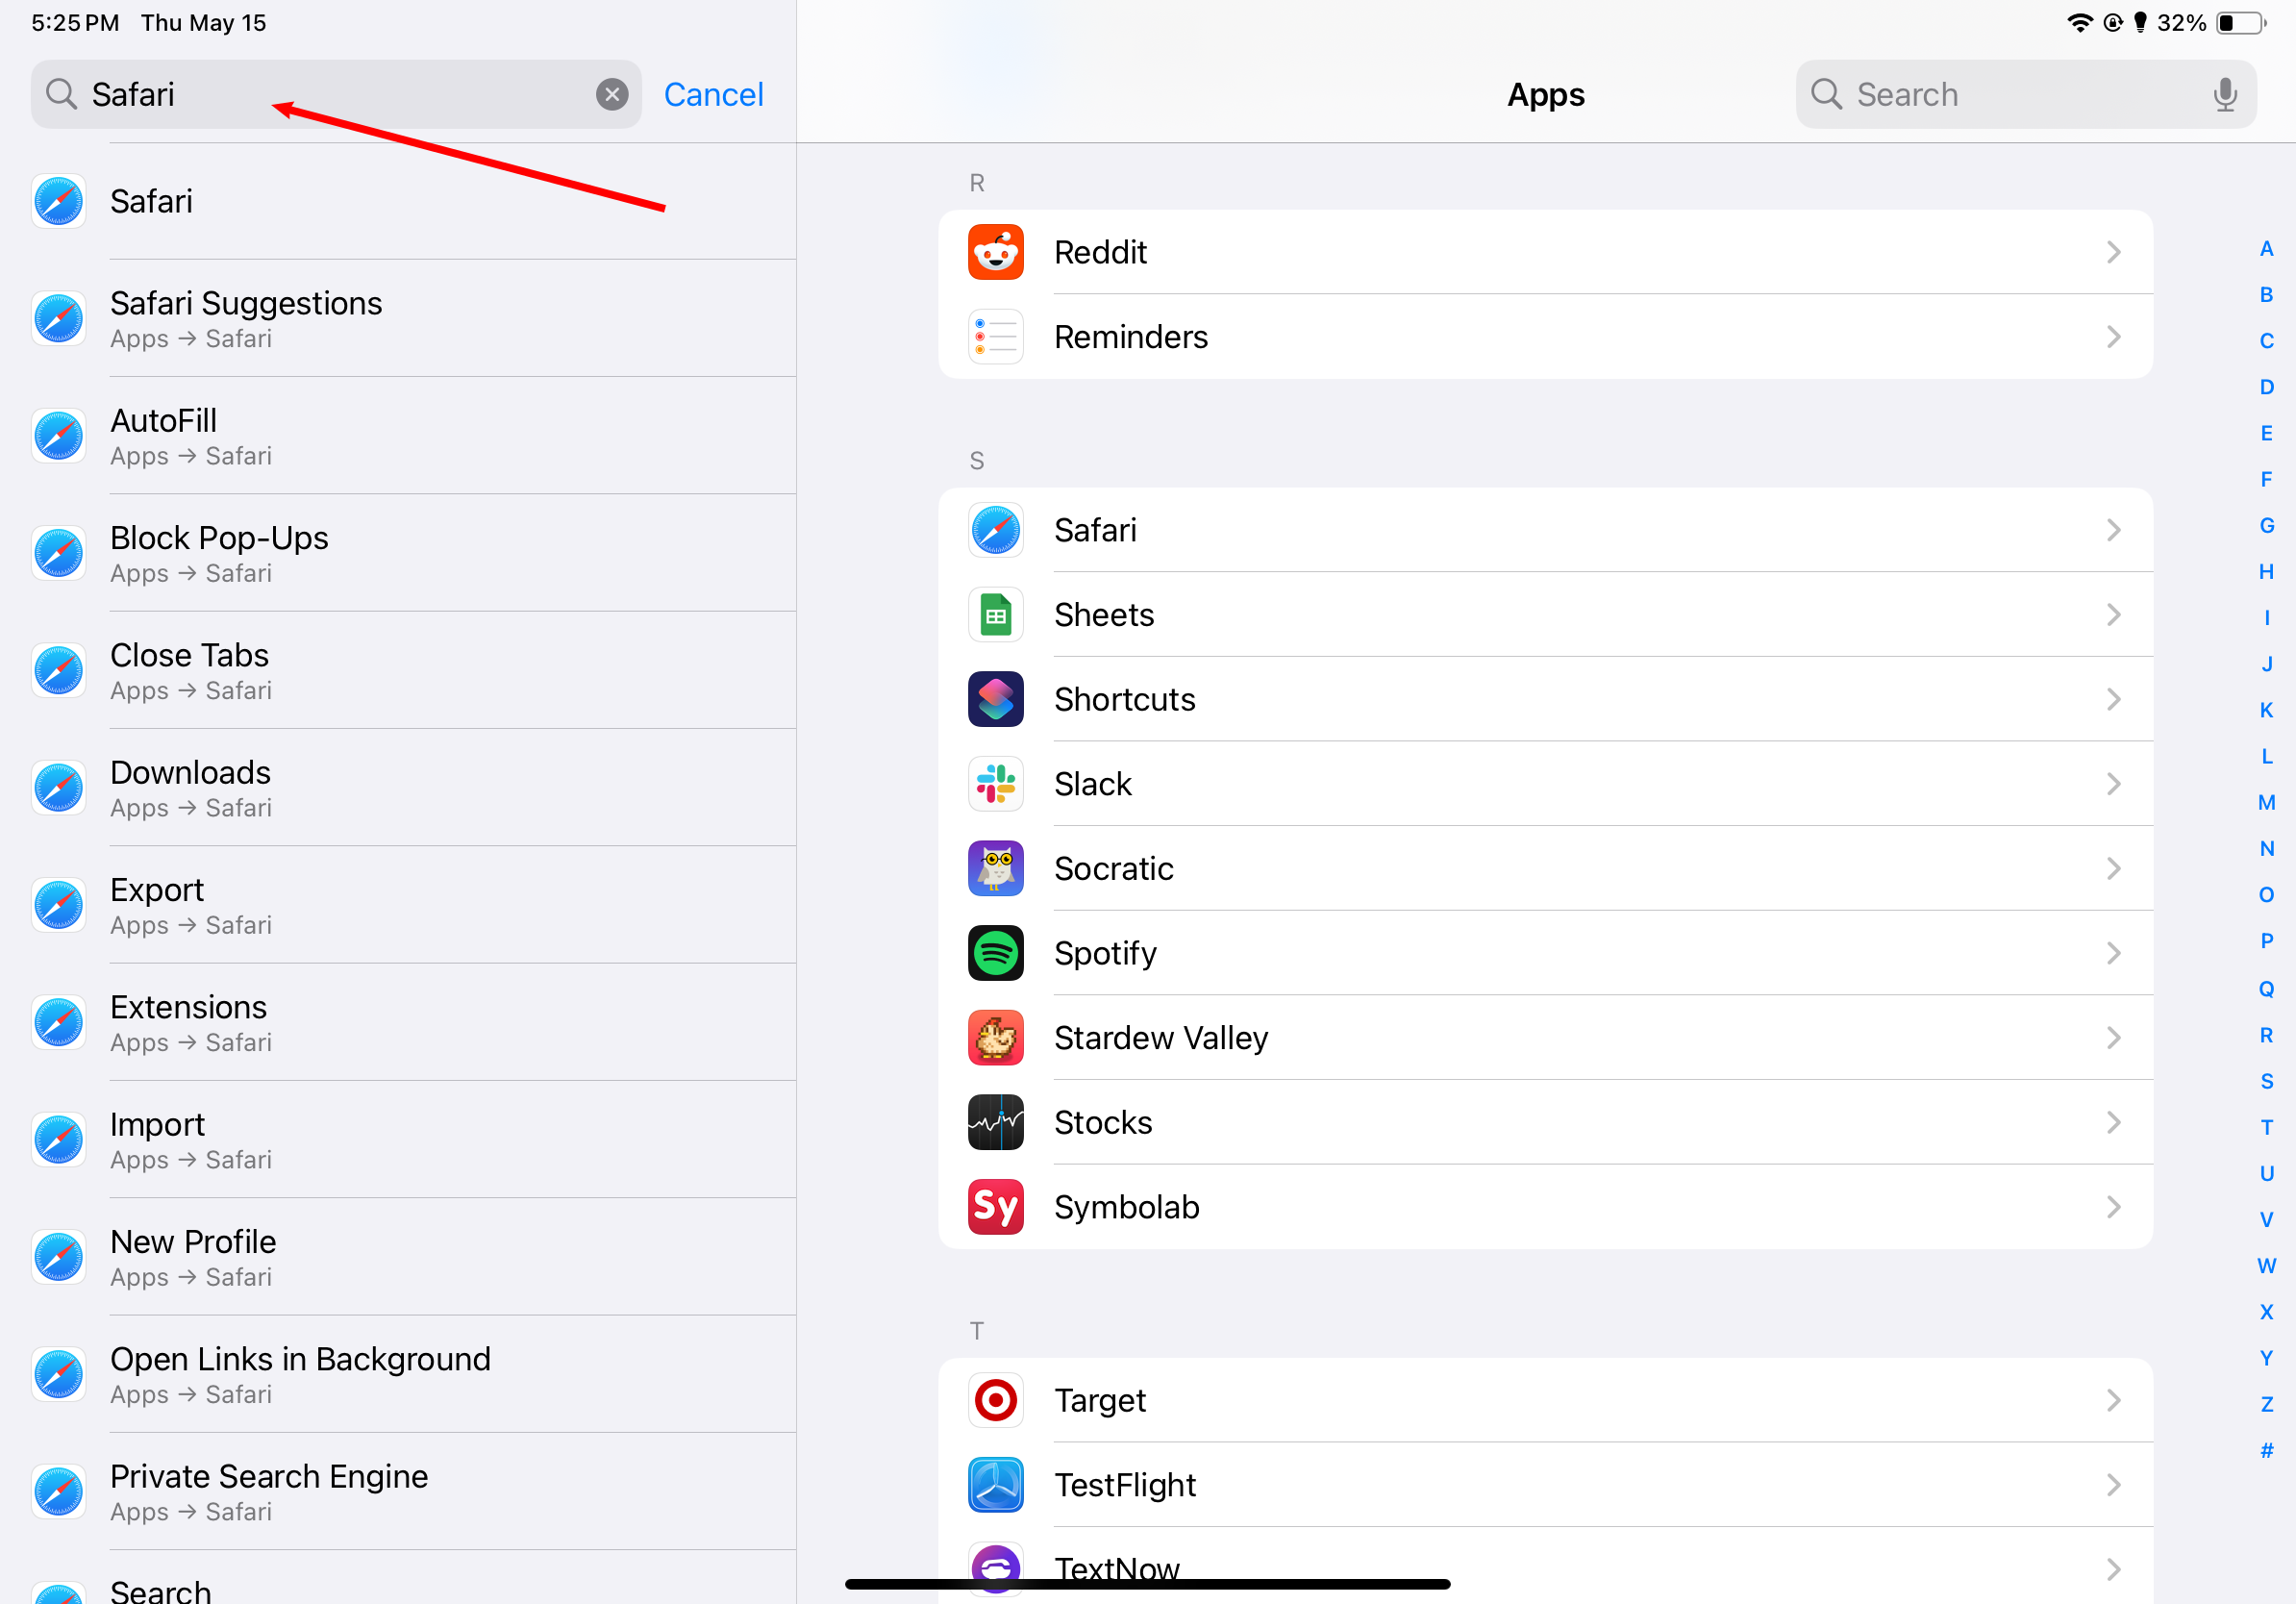Tap the Sheets app icon

tap(995, 615)
